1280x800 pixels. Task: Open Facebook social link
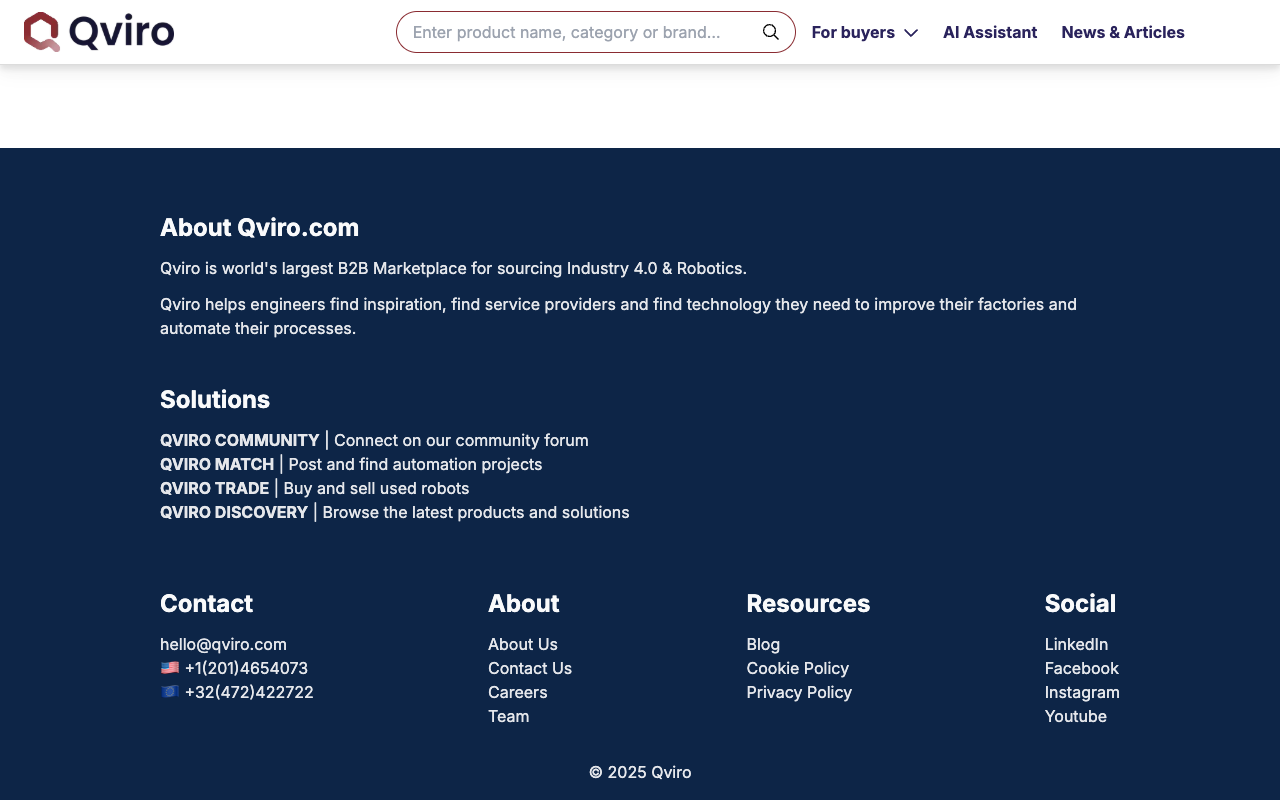pos(1082,668)
